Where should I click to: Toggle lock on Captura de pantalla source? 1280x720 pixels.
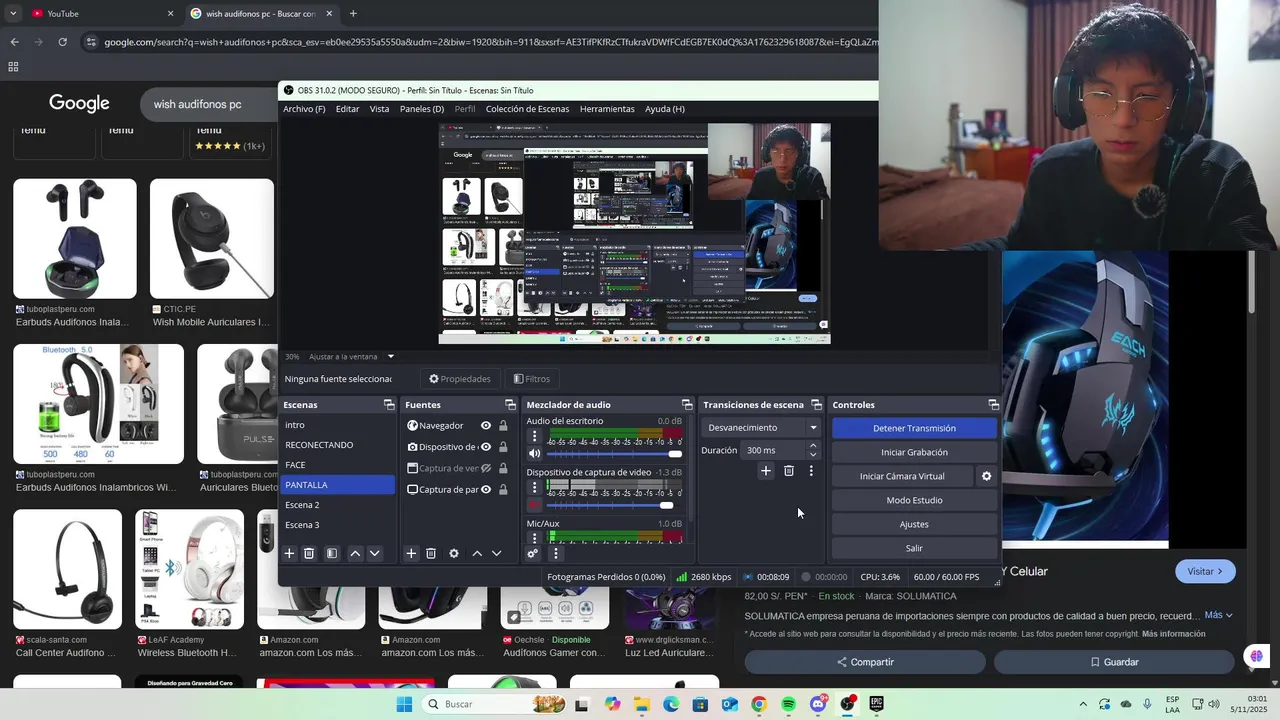pos(503,489)
